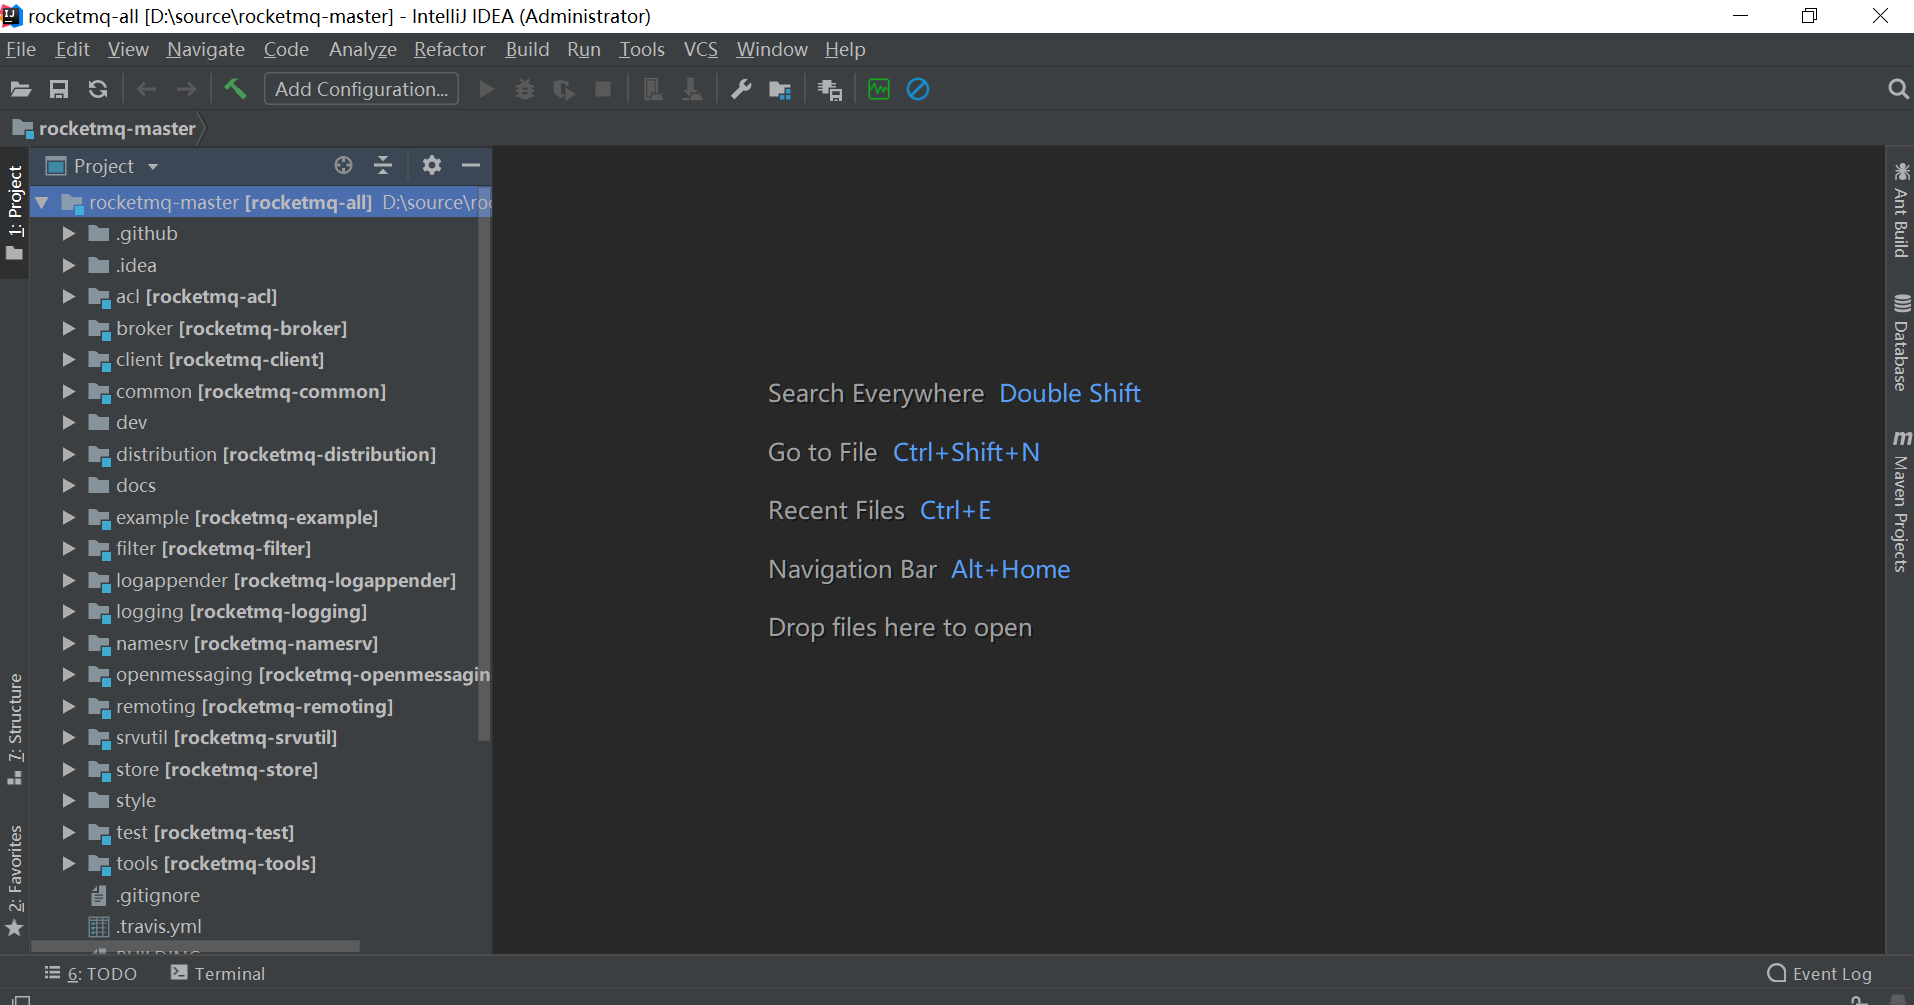Viewport: 1914px width, 1005px height.
Task: Open the Maven Projects side tool window
Action: (x=1901, y=501)
